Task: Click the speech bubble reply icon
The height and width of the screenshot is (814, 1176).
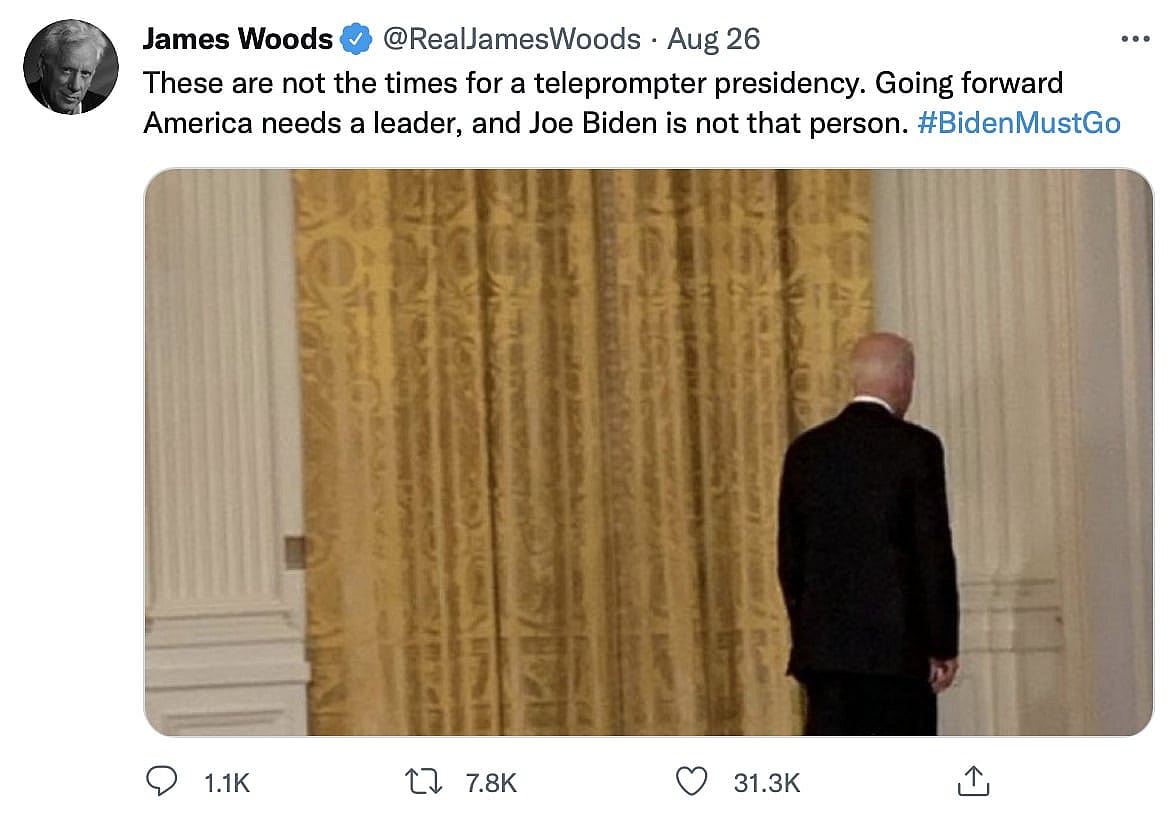Action: click(x=161, y=781)
